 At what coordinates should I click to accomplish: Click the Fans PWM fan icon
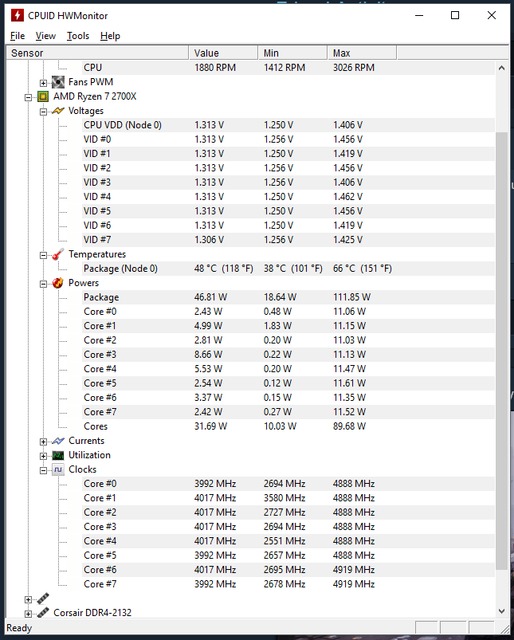tap(58, 82)
